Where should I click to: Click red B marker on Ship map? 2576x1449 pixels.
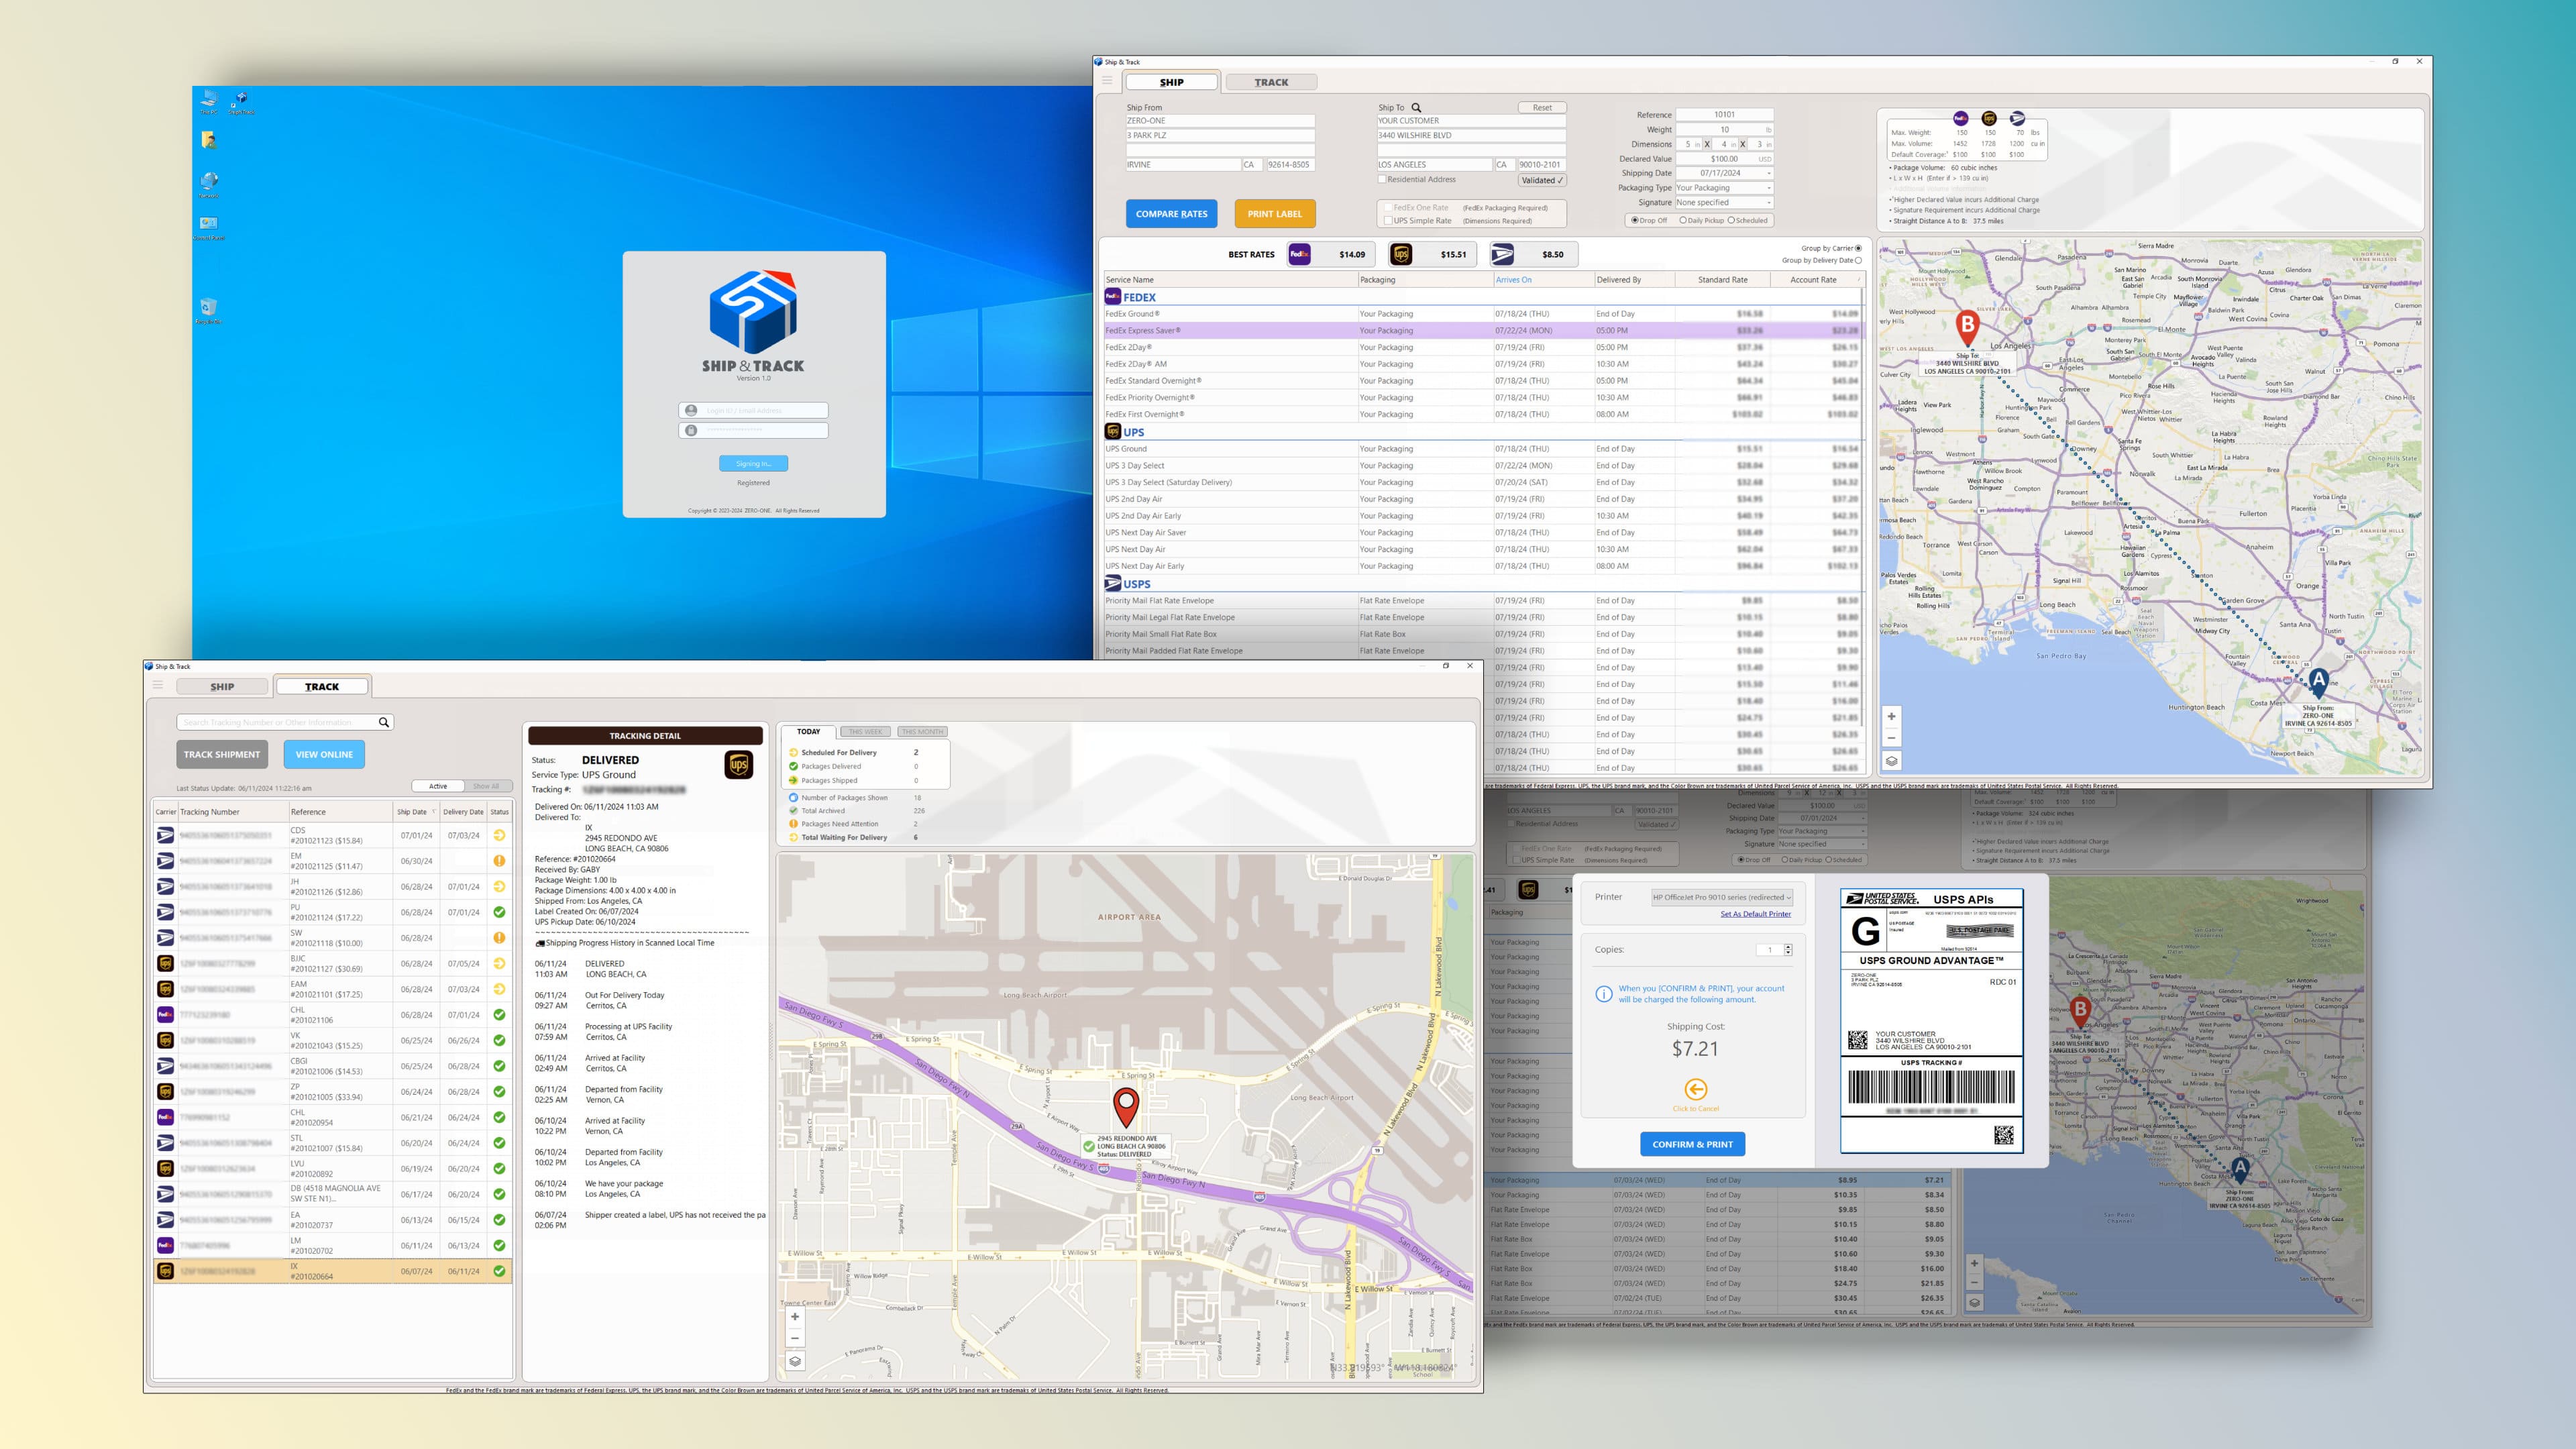click(1967, 328)
